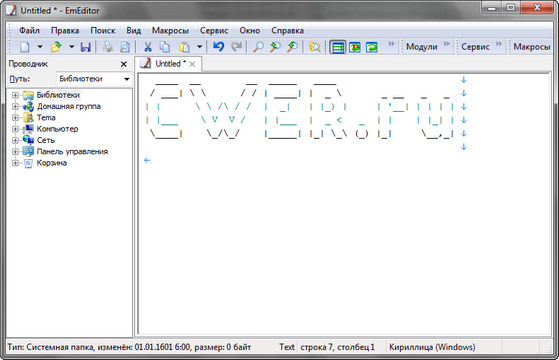Image resolution: width=559 pixels, height=360 pixels.
Task: Cut selection with the scissors icon
Action: pos(148,47)
